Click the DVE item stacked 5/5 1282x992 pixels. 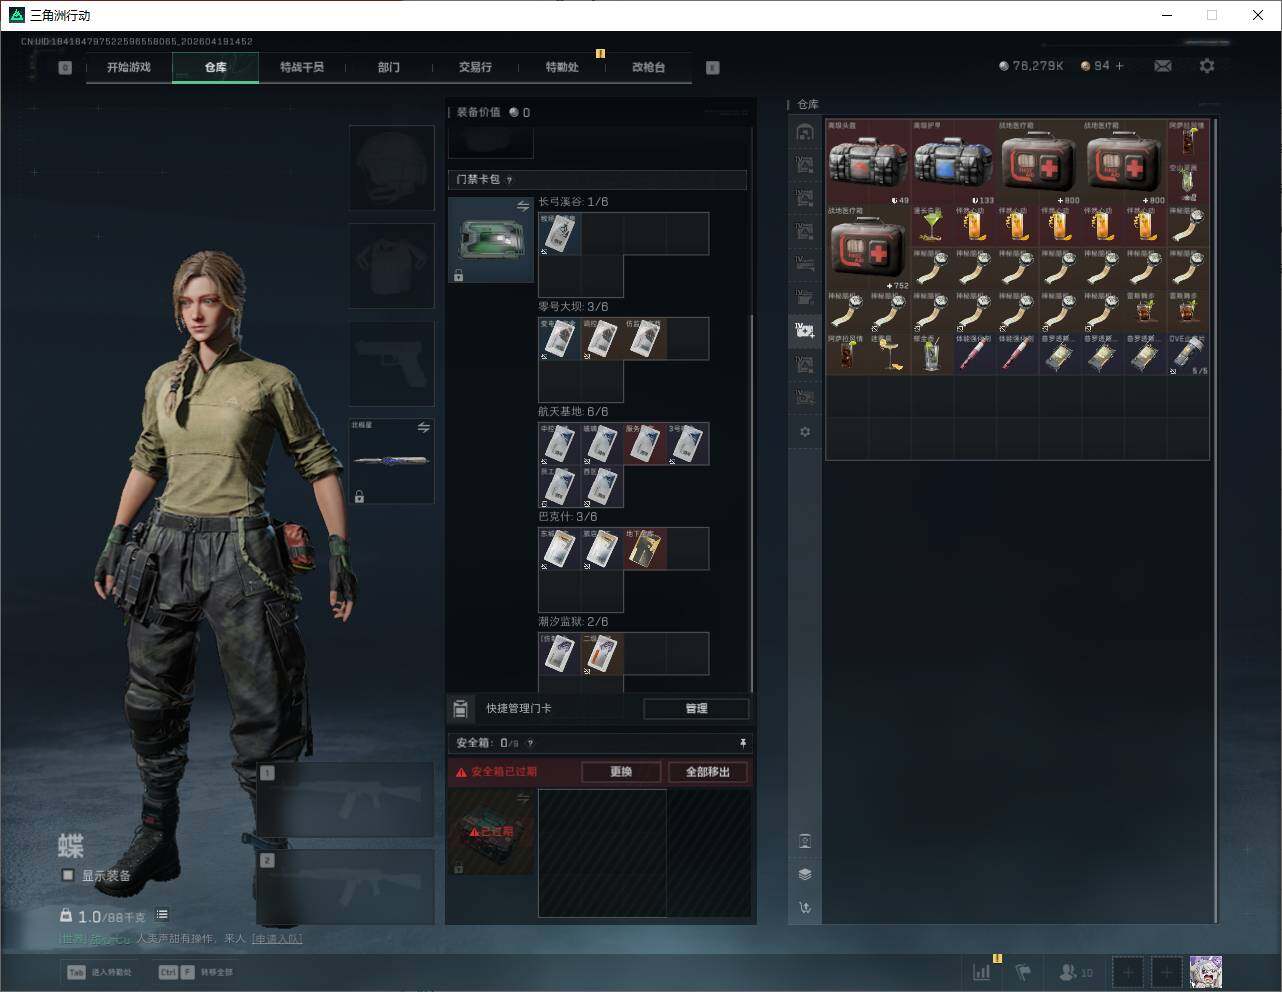coord(1188,355)
